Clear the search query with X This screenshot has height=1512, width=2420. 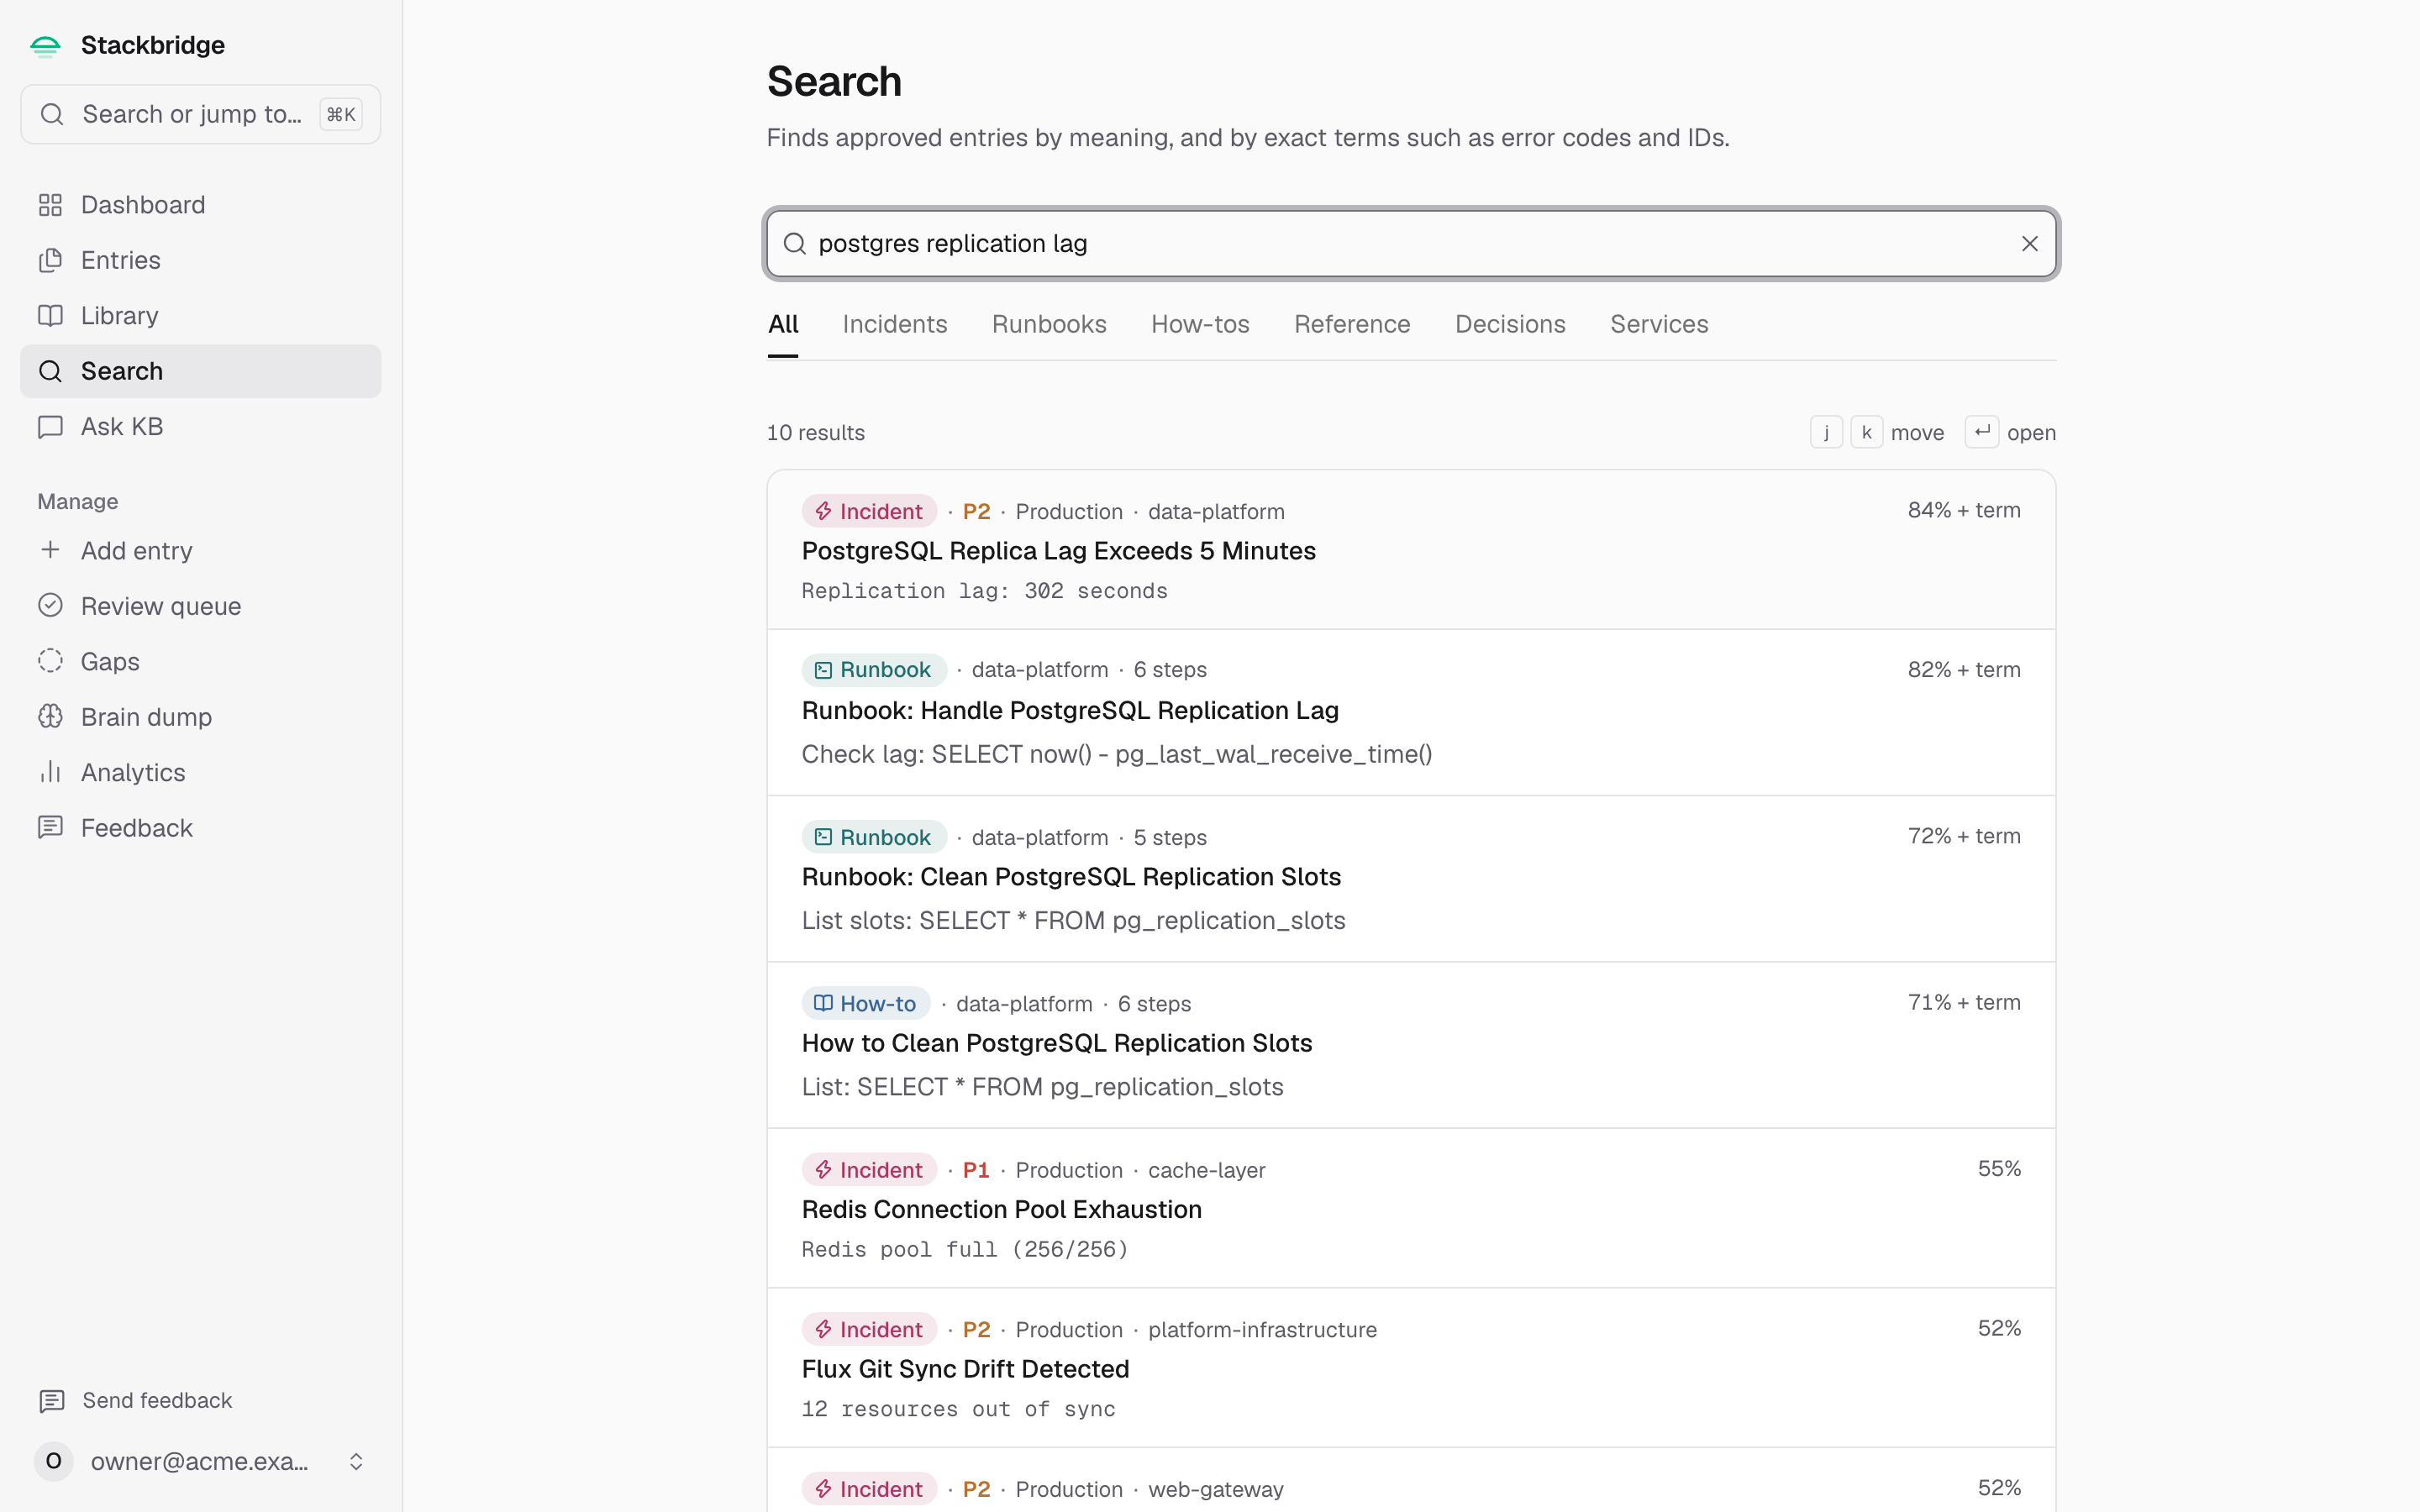(x=2029, y=244)
